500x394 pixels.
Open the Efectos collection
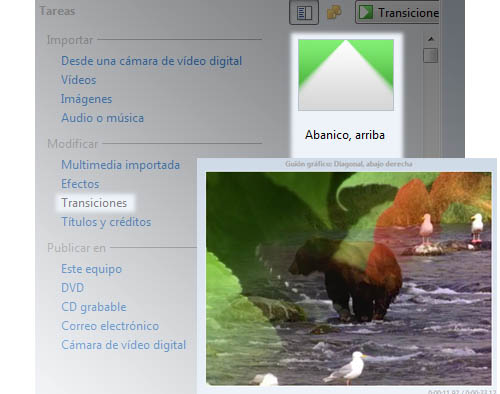click(80, 184)
